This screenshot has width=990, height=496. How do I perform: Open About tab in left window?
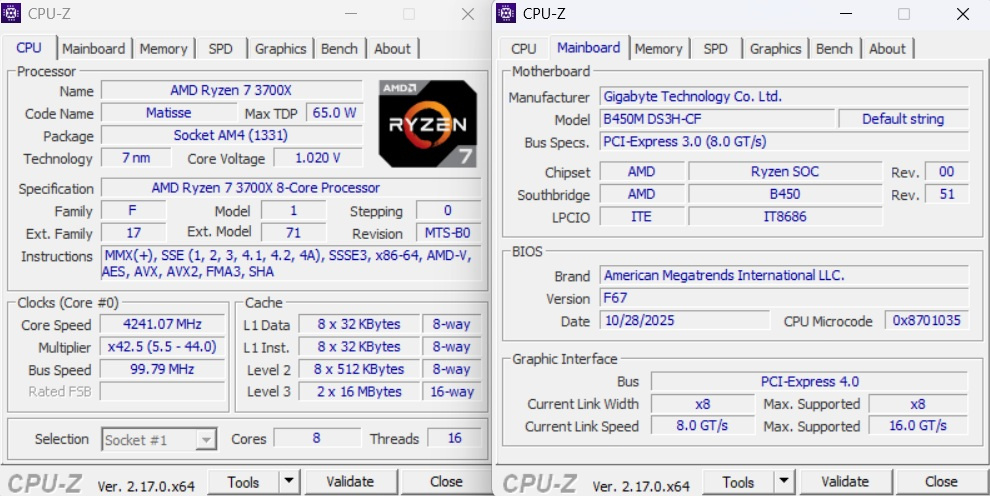pyautogui.click(x=392, y=49)
